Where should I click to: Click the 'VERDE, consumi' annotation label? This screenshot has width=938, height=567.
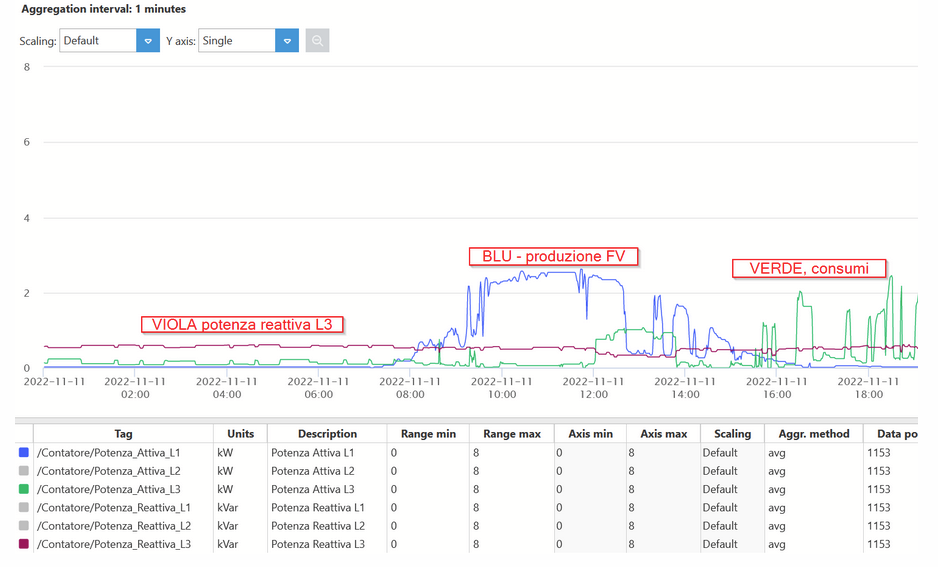pyautogui.click(x=809, y=268)
